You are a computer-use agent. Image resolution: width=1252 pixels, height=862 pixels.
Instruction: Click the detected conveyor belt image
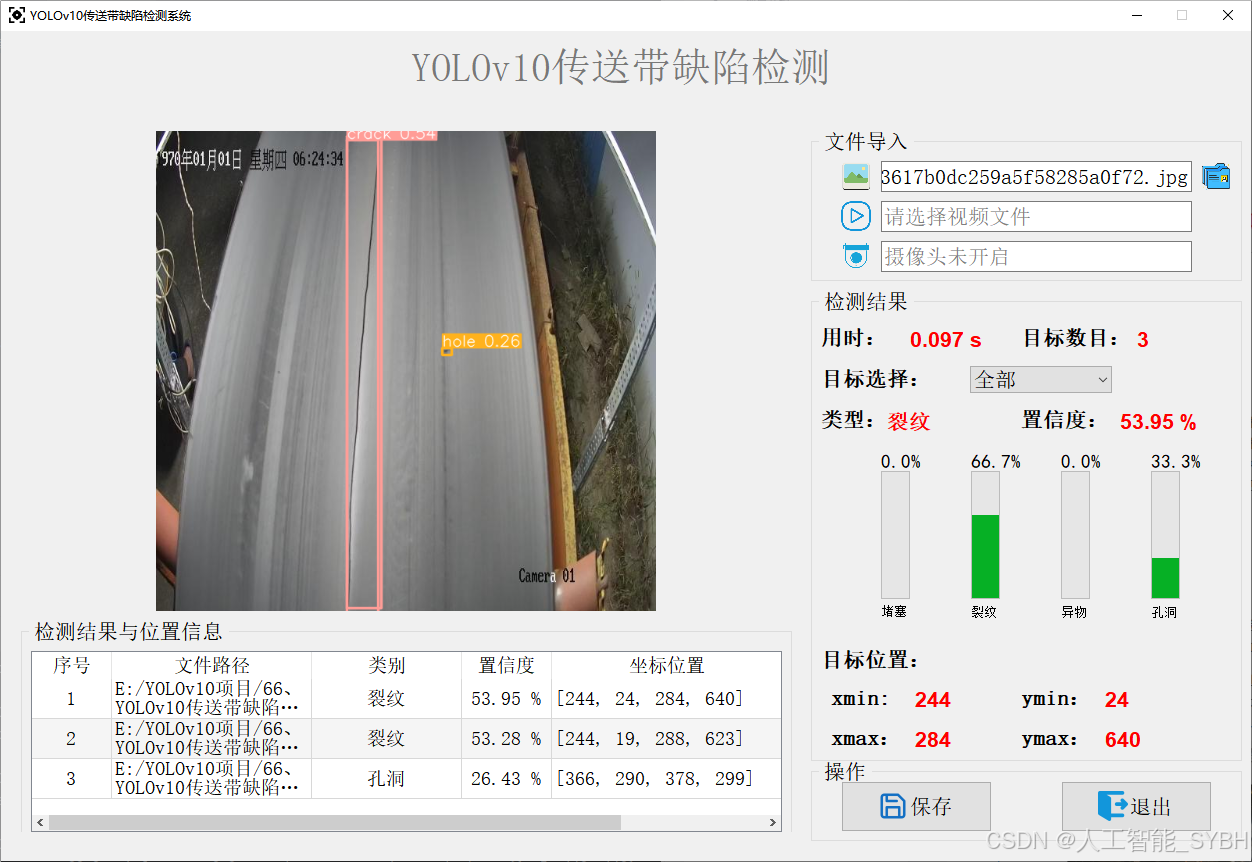click(x=406, y=371)
